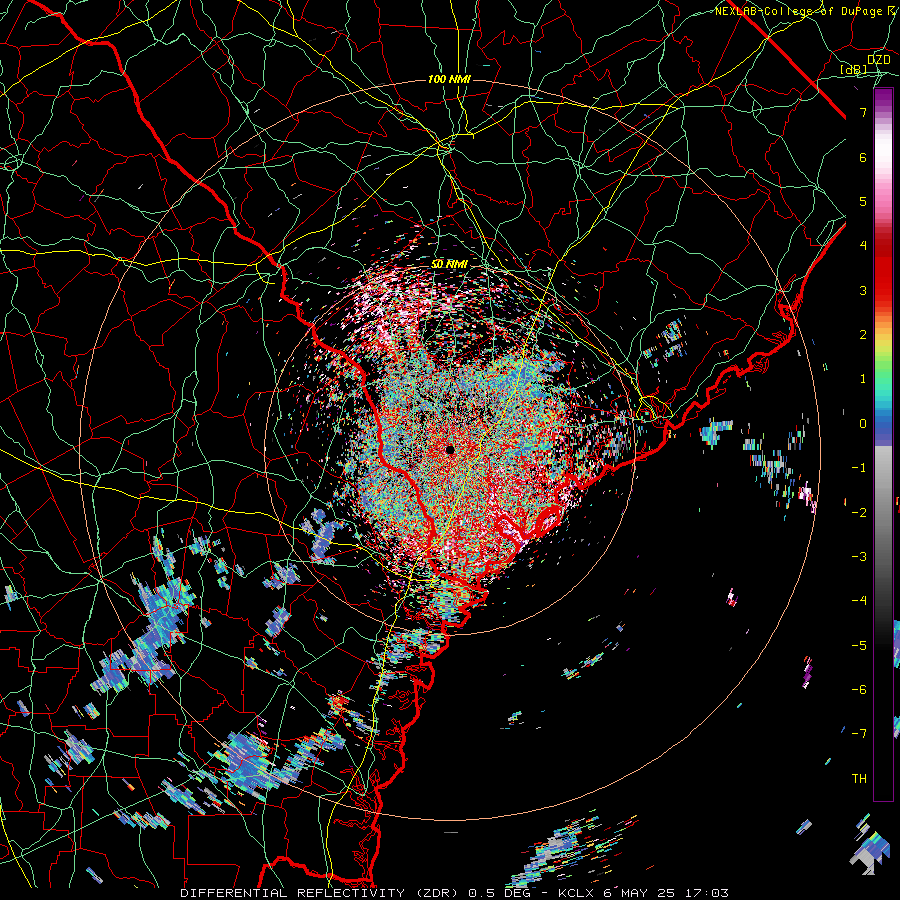Click the '-5' value on the ZDR scale

point(859,645)
